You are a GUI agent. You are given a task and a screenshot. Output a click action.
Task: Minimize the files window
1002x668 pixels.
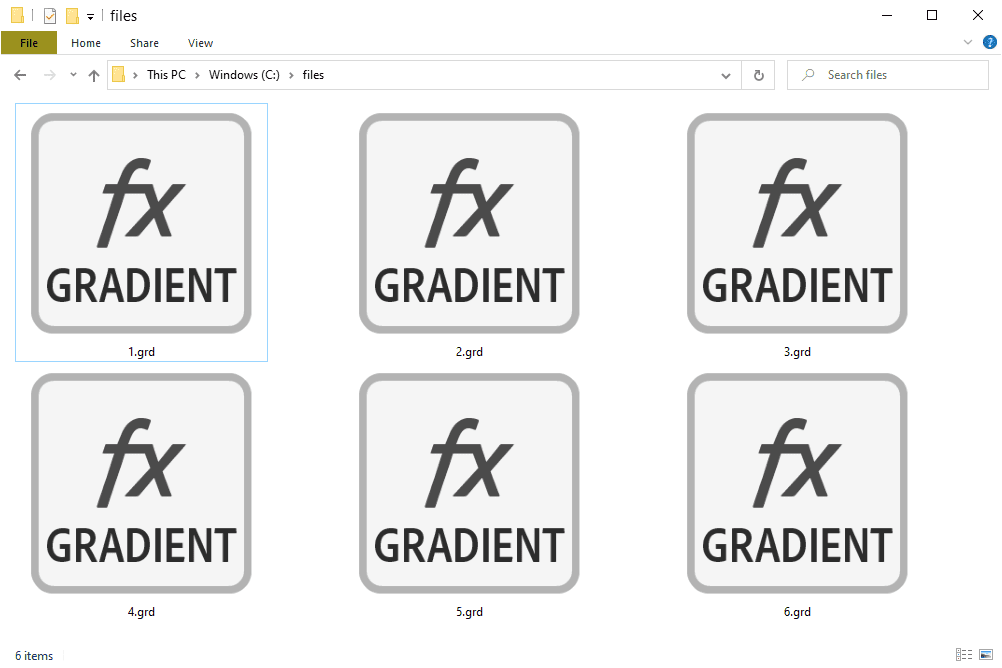pos(887,15)
